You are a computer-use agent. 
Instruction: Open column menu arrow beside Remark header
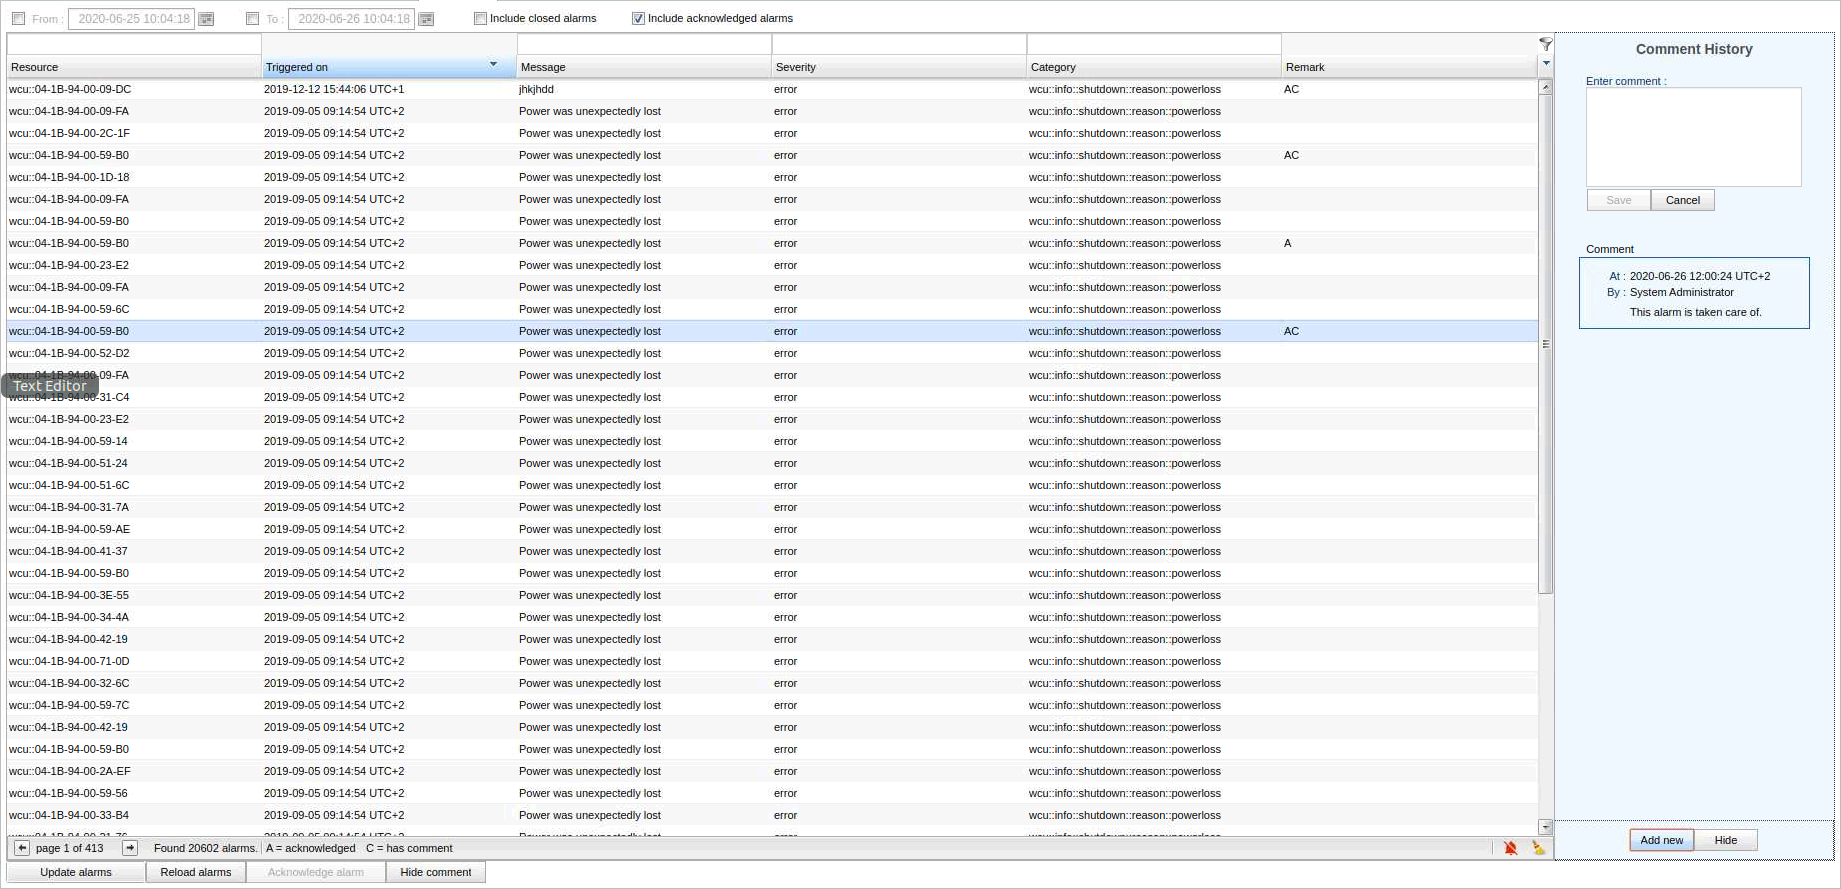pos(1546,63)
